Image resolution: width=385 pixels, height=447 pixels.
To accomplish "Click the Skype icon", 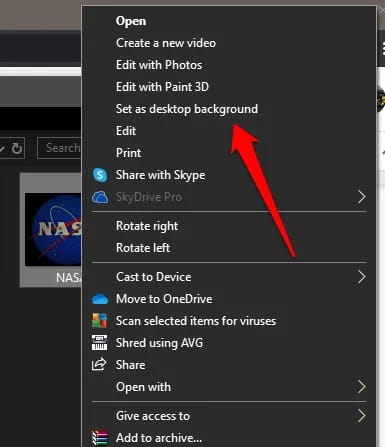I will tap(100, 175).
